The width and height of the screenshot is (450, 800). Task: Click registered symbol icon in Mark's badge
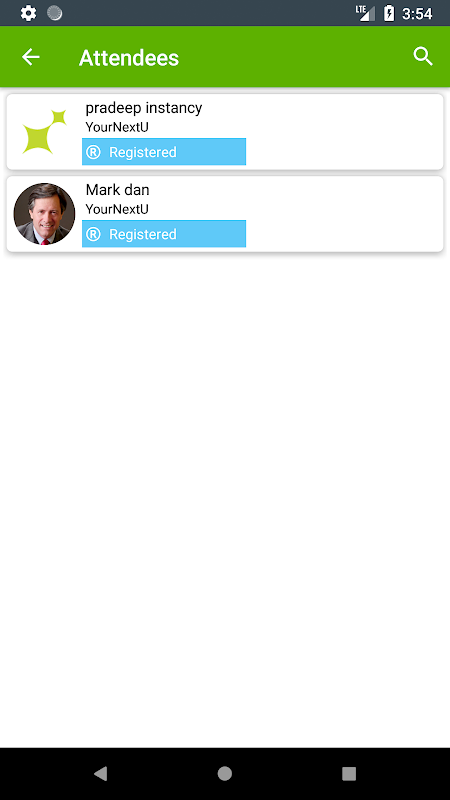point(93,234)
